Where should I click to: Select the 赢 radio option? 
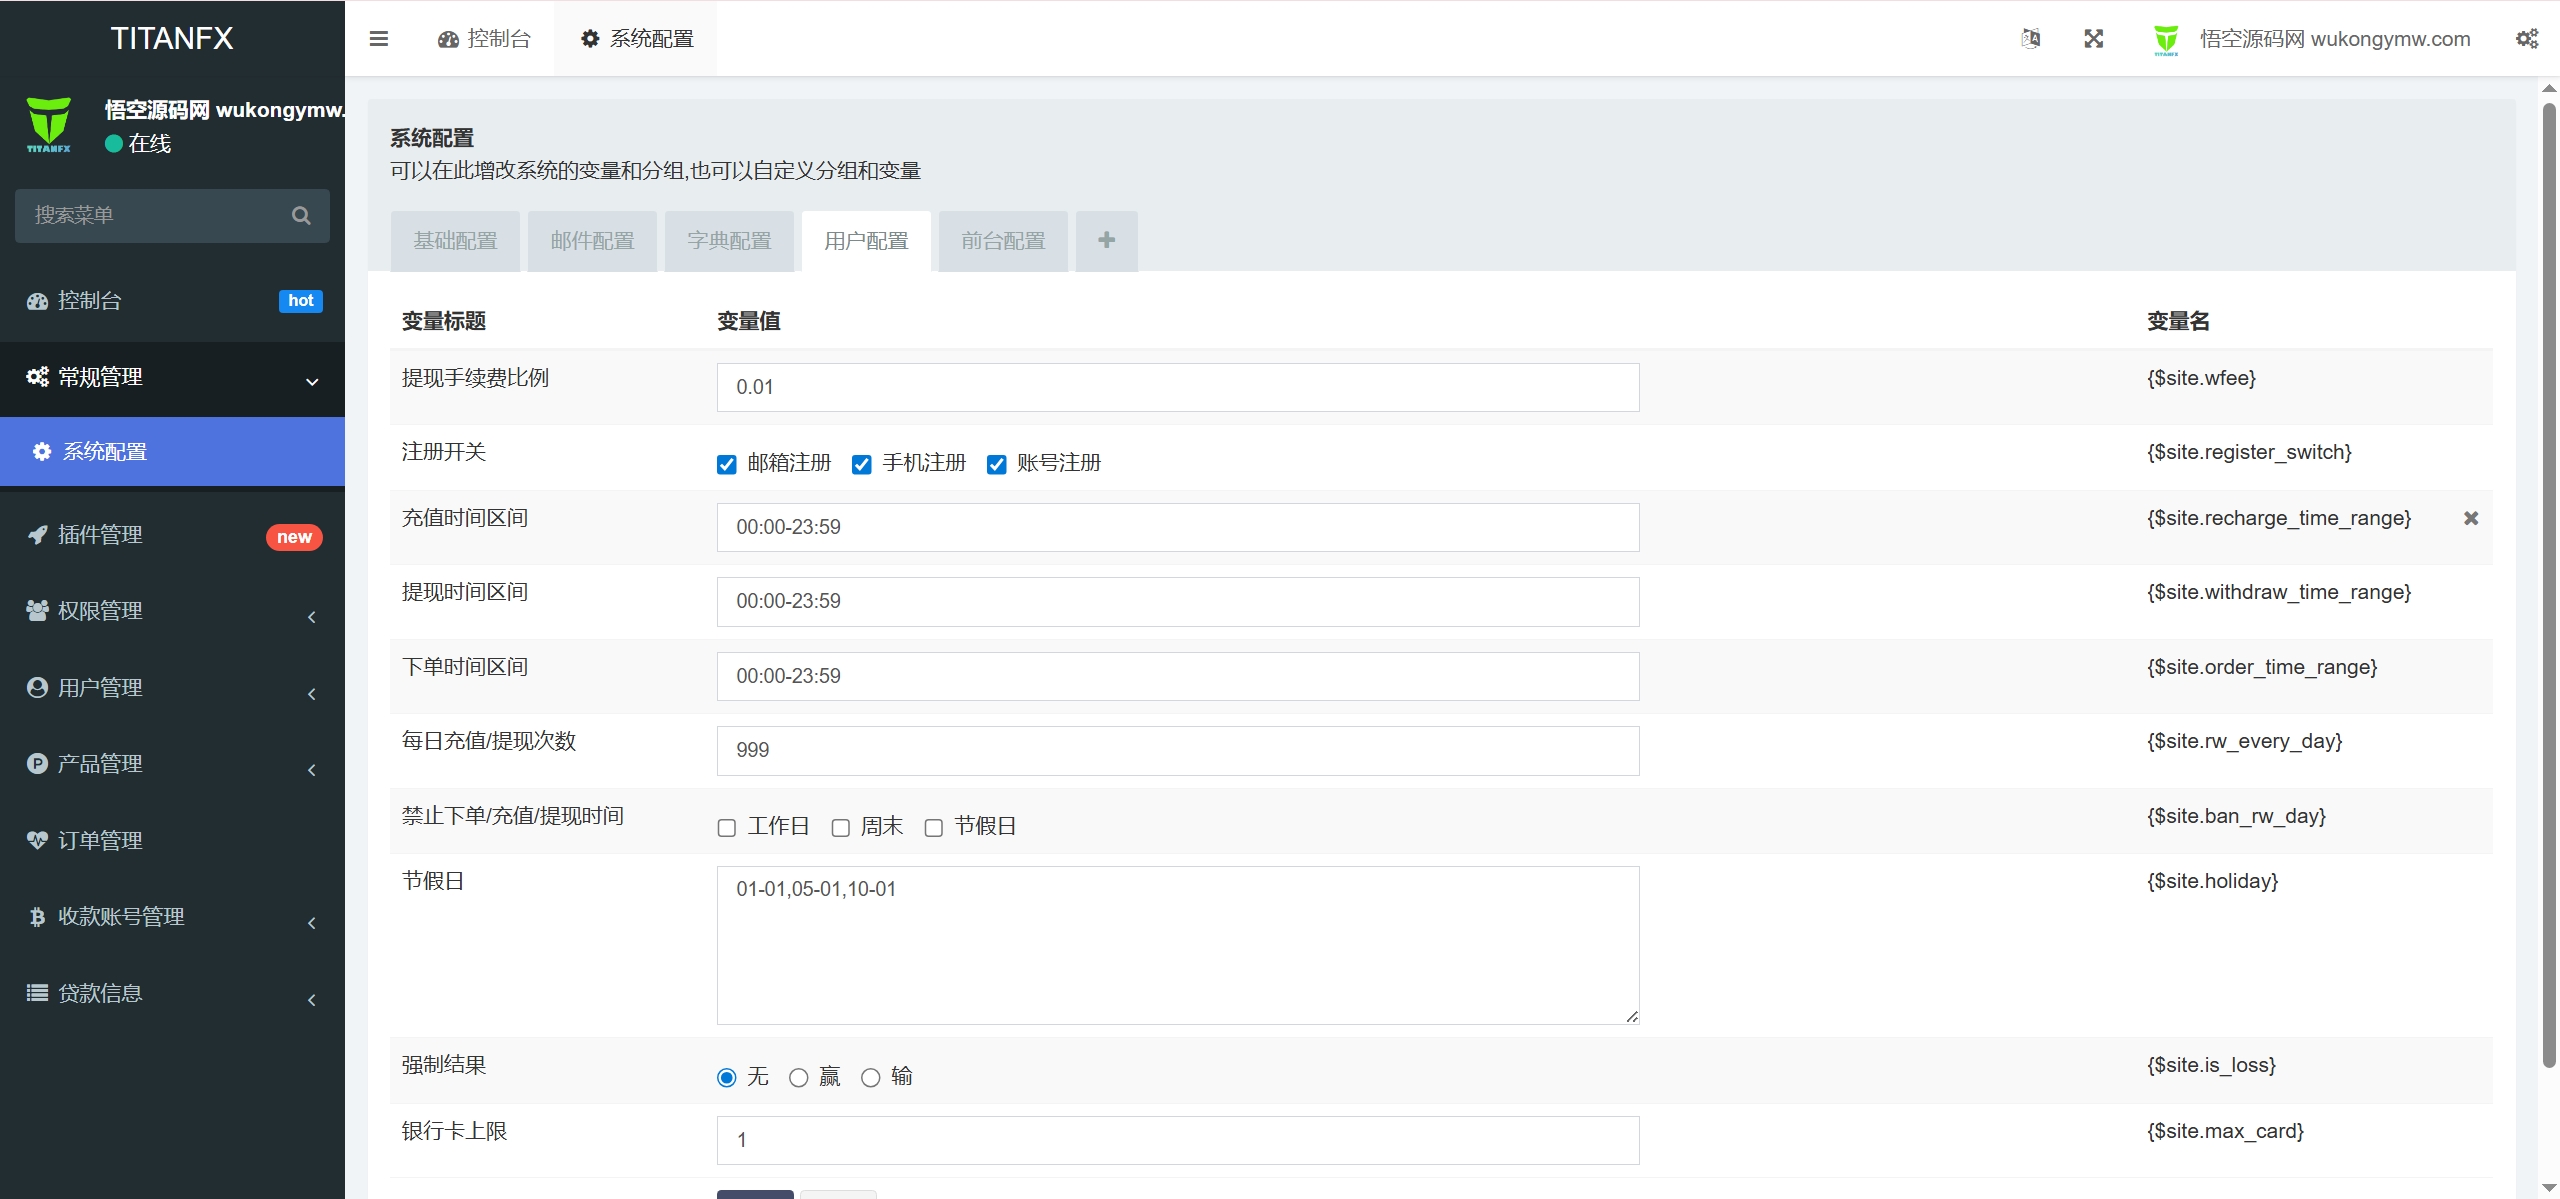click(799, 1078)
